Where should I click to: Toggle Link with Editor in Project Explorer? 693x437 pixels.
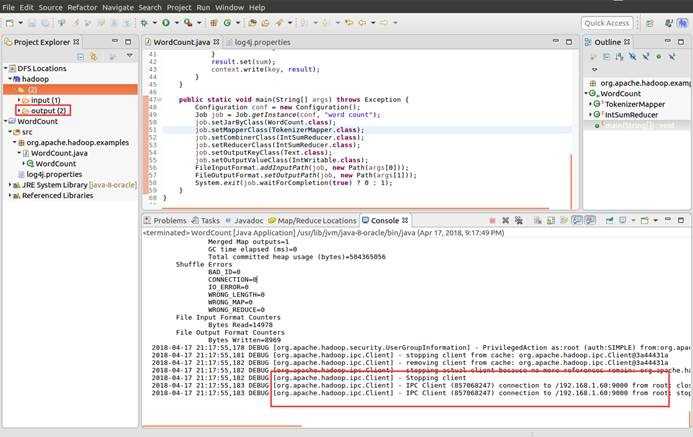tap(93, 57)
